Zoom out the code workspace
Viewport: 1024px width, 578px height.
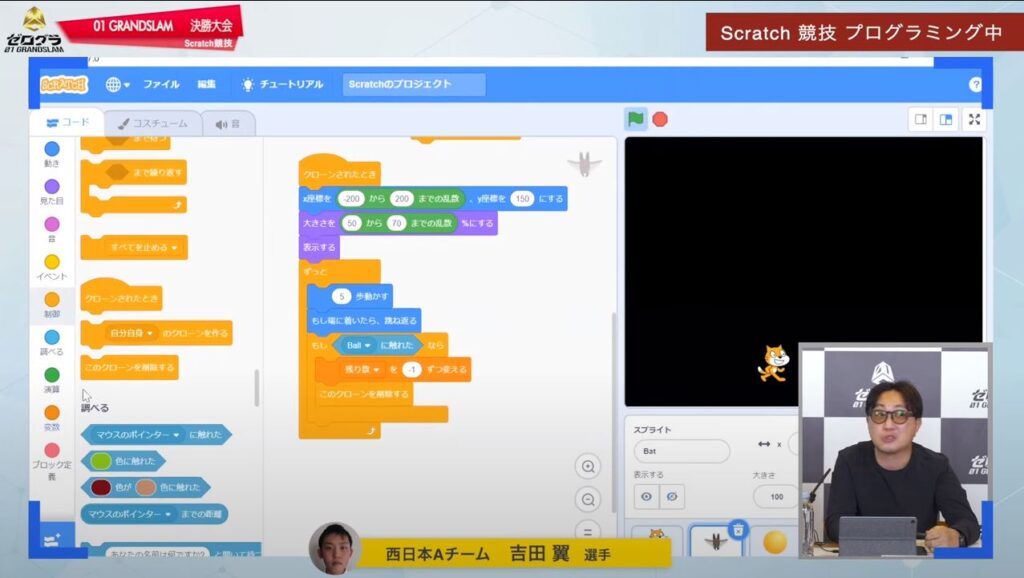pos(589,499)
